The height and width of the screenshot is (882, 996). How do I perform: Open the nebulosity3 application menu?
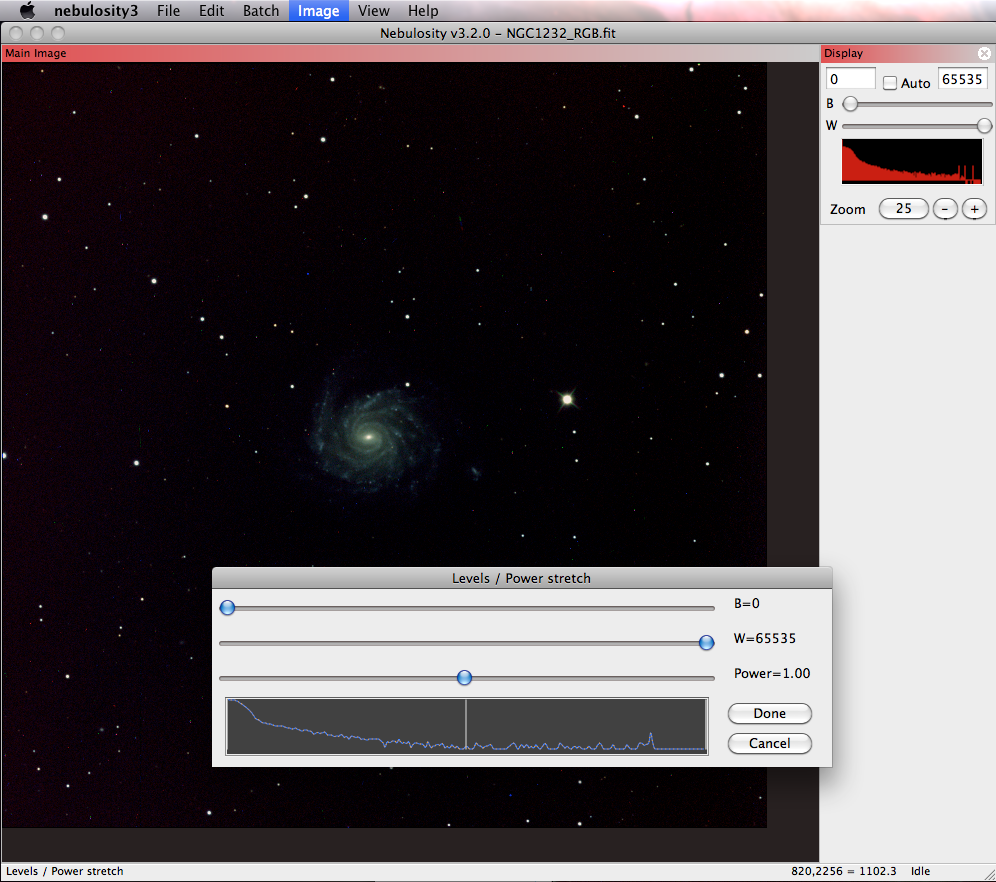pyautogui.click(x=96, y=11)
